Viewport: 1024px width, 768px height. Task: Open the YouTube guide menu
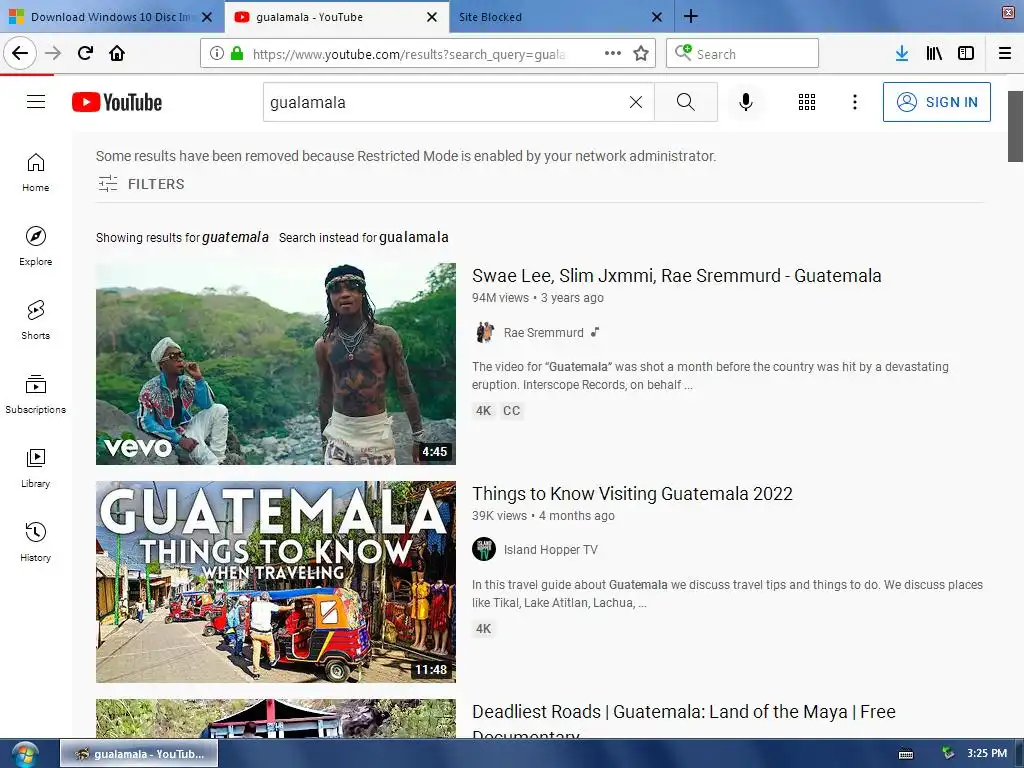36,102
